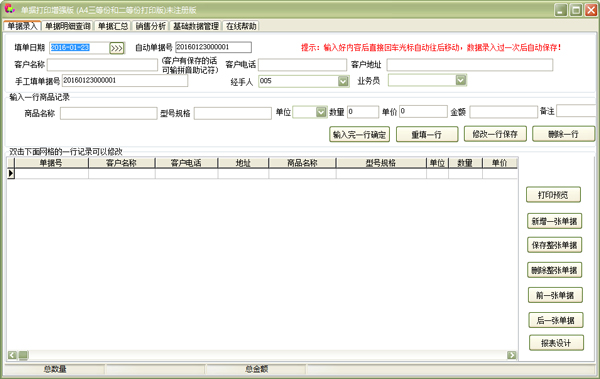Open the 业务员 dropdown list
This screenshot has width=600, height=379.
click(x=461, y=80)
